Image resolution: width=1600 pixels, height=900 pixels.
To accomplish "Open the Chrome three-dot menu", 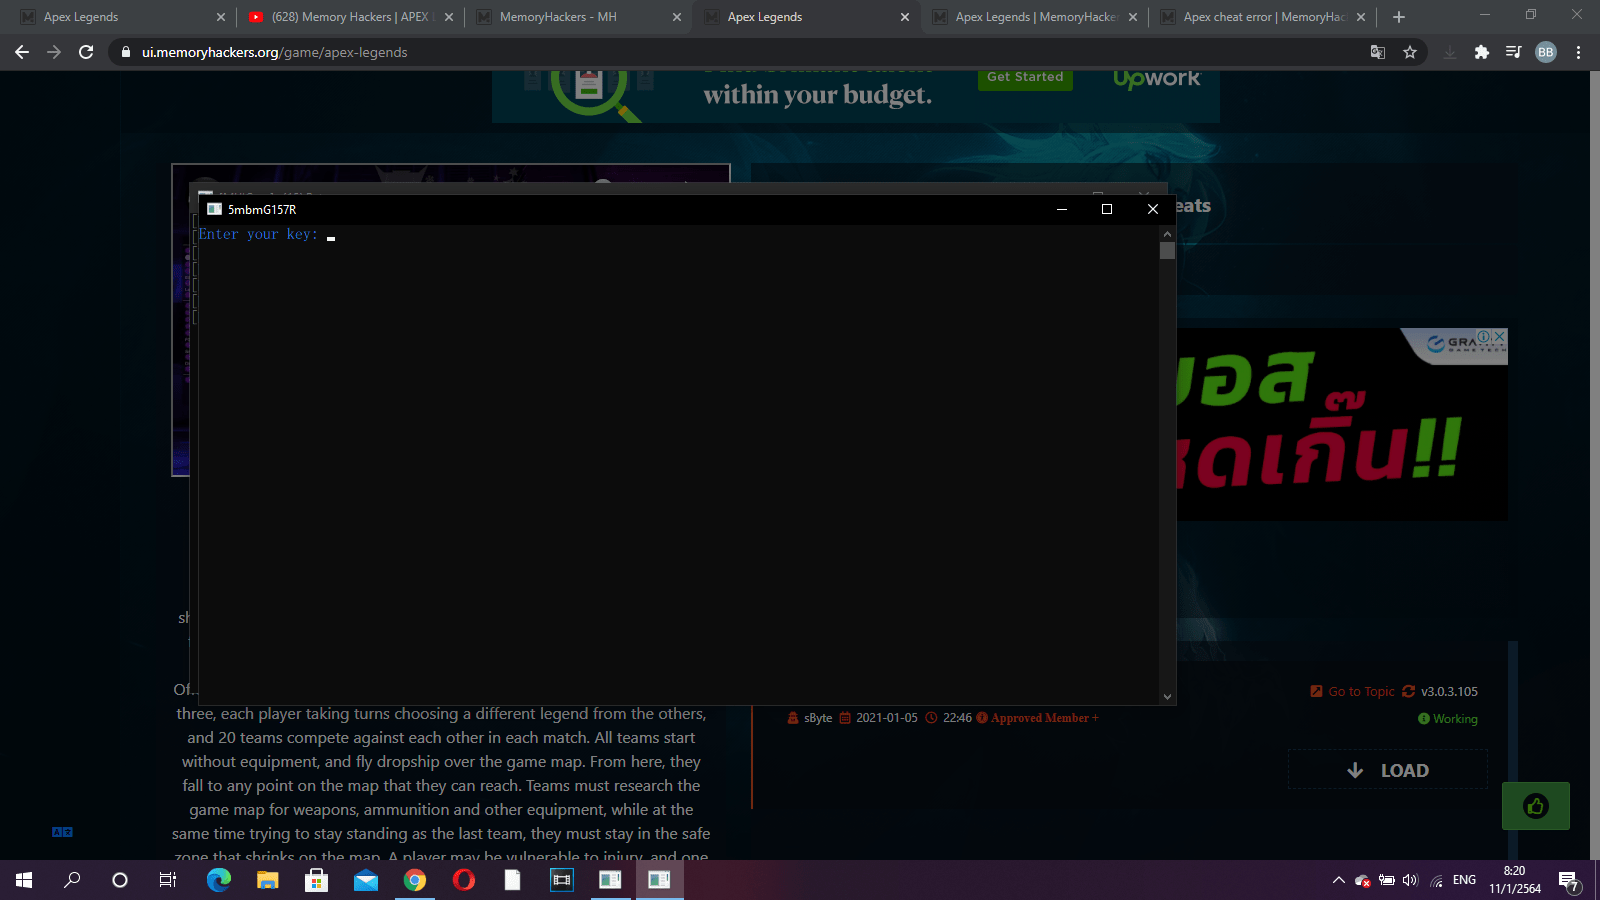I will 1579,52.
